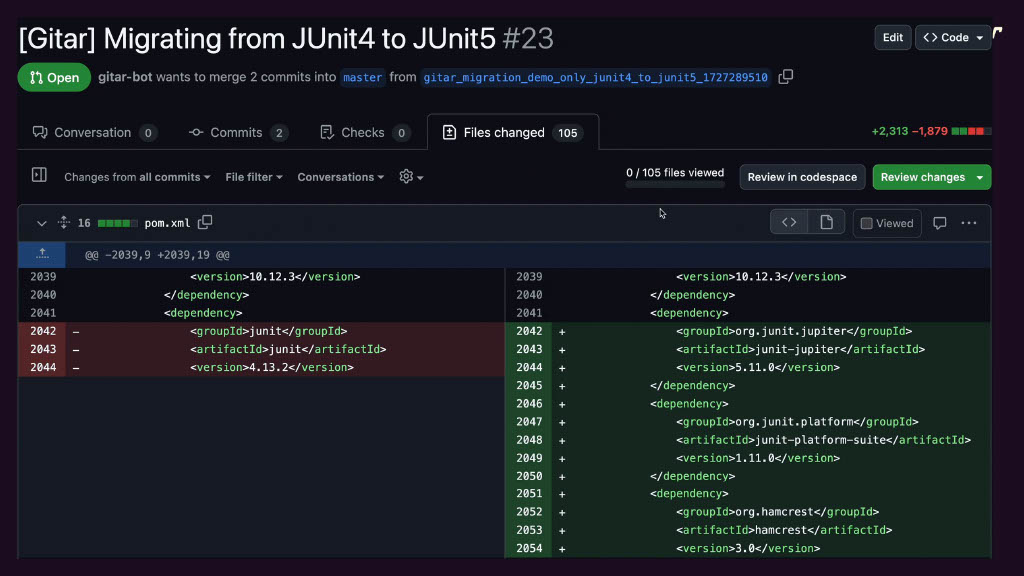The height and width of the screenshot is (576, 1024).
Task: Mark pom.xml as Viewed
Action: coord(887,223)
